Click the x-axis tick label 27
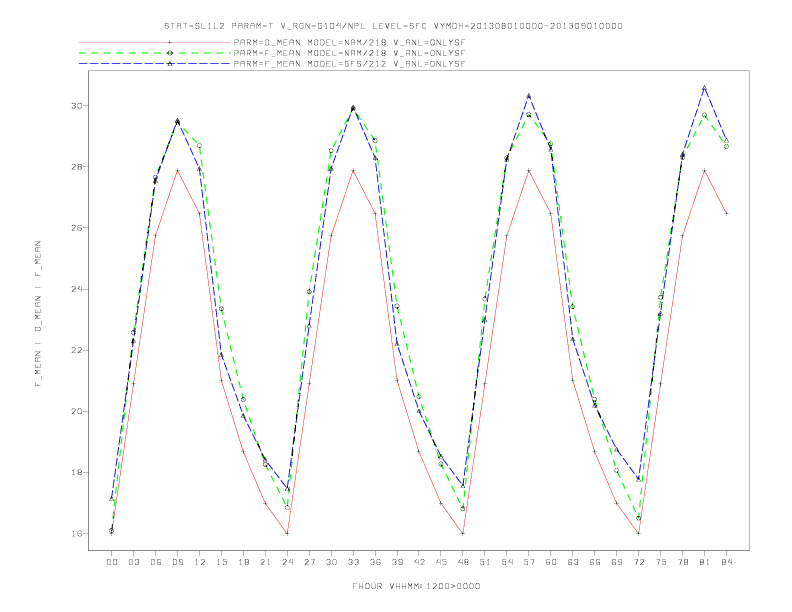Viewport: 792px width, 612px height. point(309,562)
